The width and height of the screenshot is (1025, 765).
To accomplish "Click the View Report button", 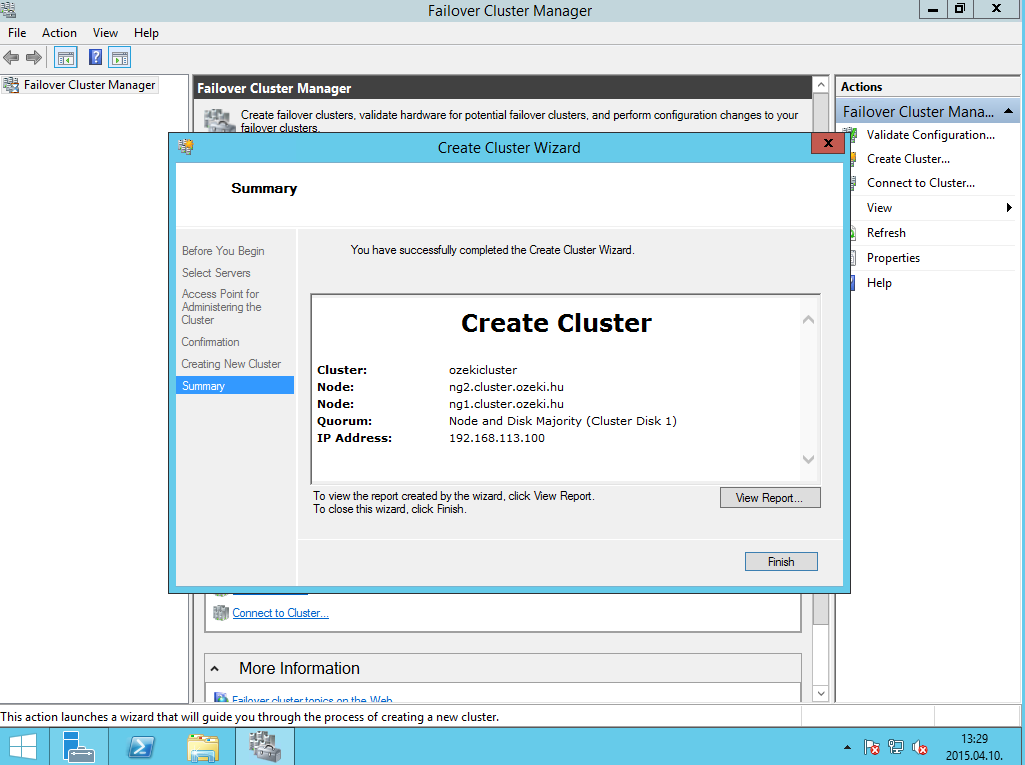I will 770,497.
